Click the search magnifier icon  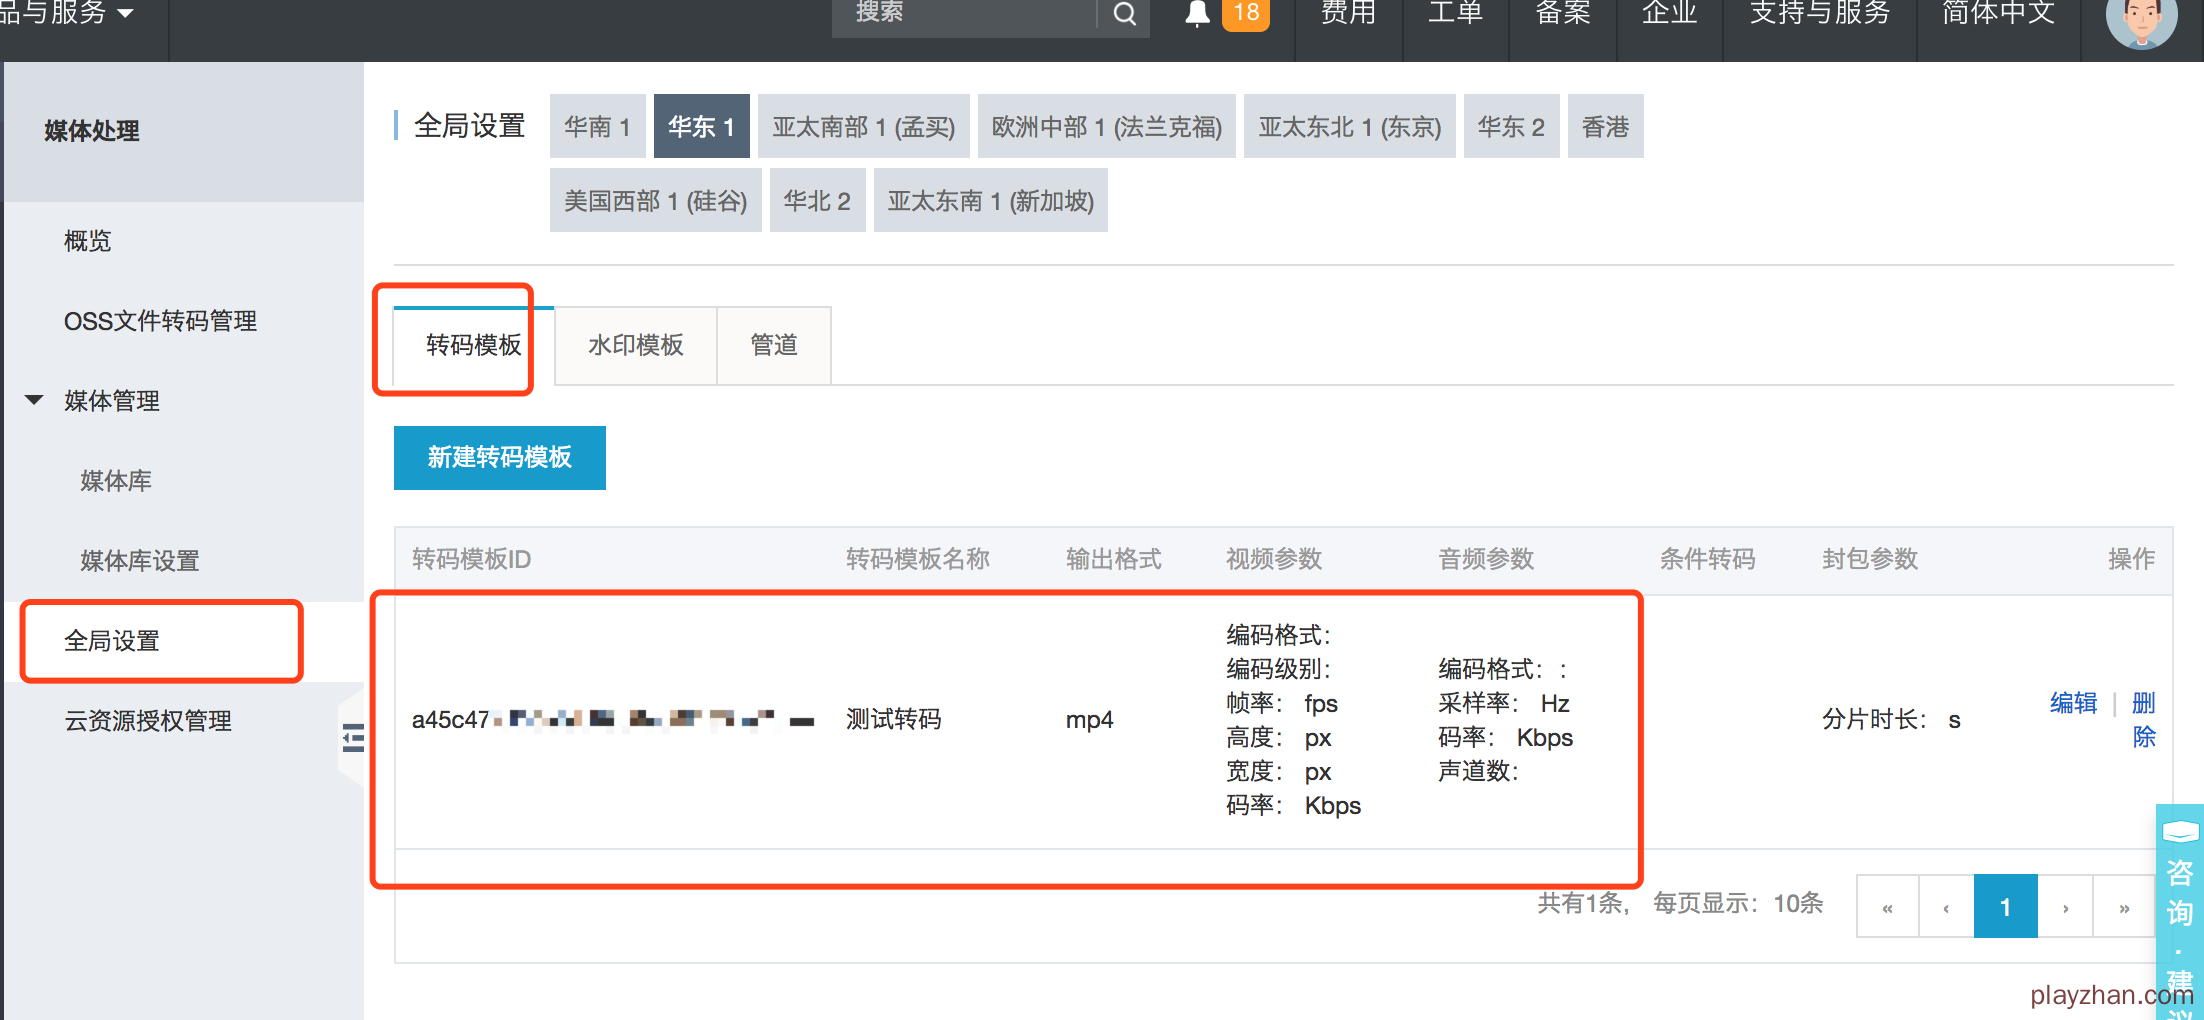coord(1124,14)
